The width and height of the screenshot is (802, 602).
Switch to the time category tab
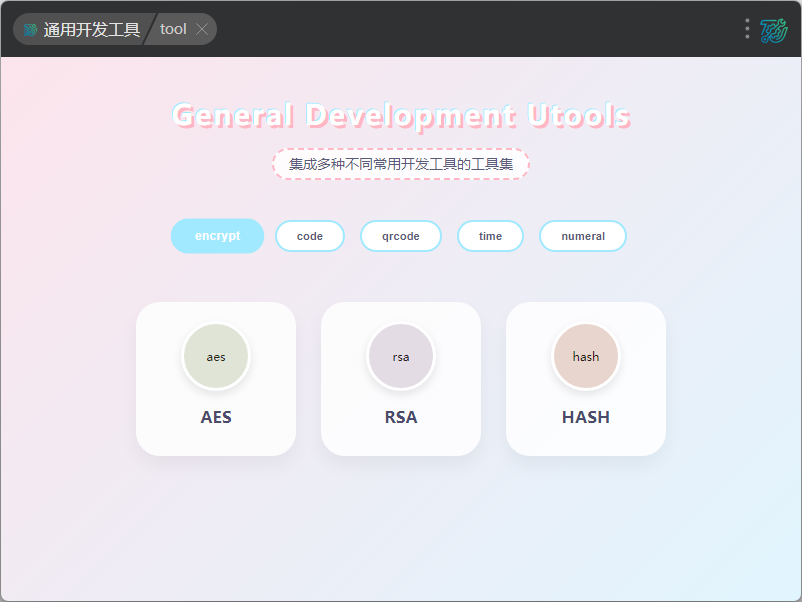(x=490, y=236)
